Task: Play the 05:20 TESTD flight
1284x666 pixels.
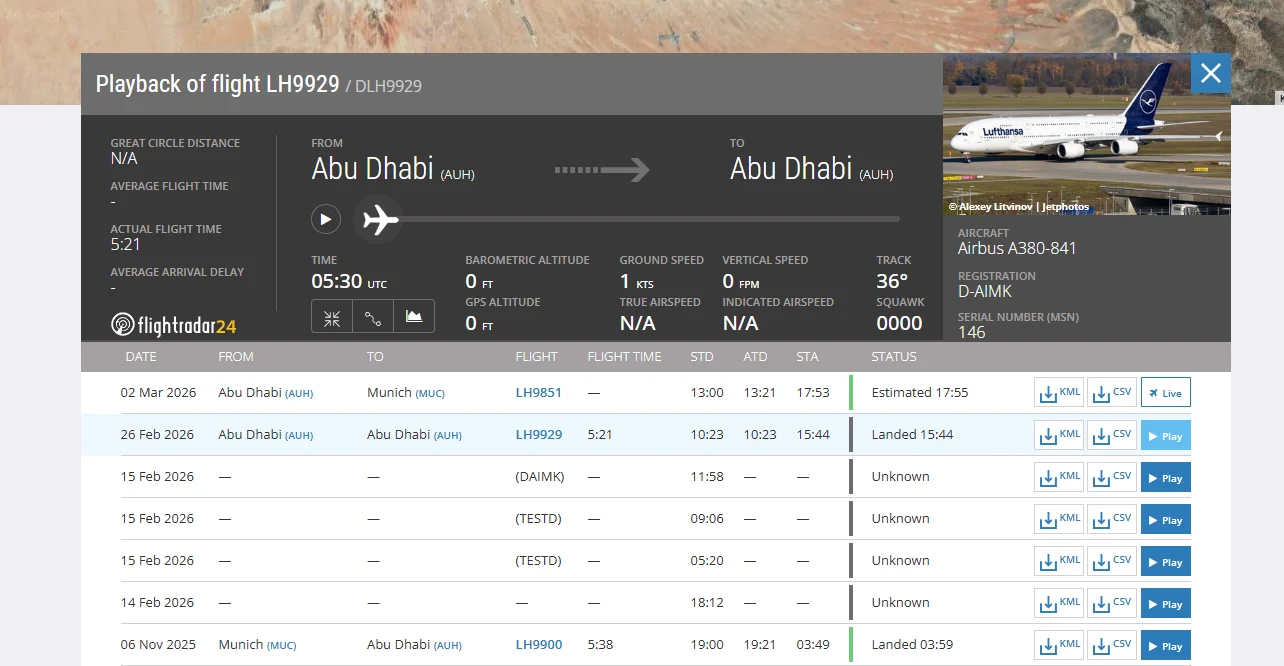Action: [1166, 561]
